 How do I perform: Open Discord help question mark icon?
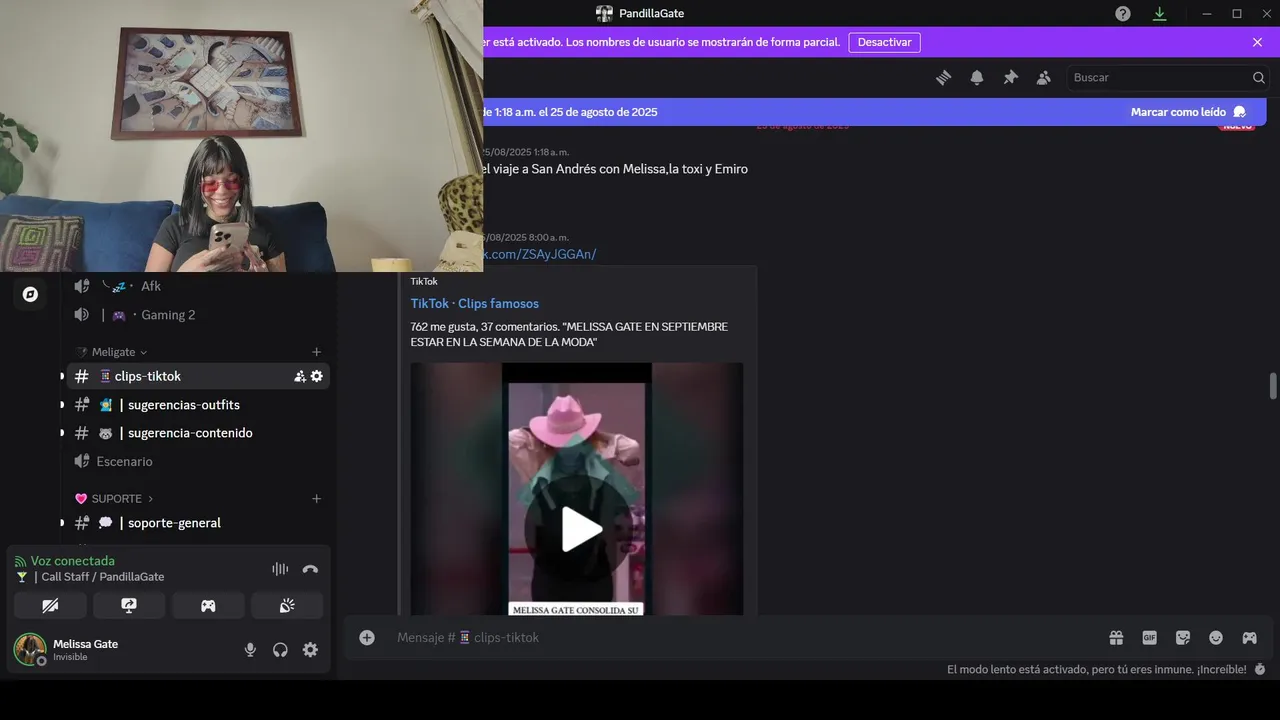pos(1123,14)
